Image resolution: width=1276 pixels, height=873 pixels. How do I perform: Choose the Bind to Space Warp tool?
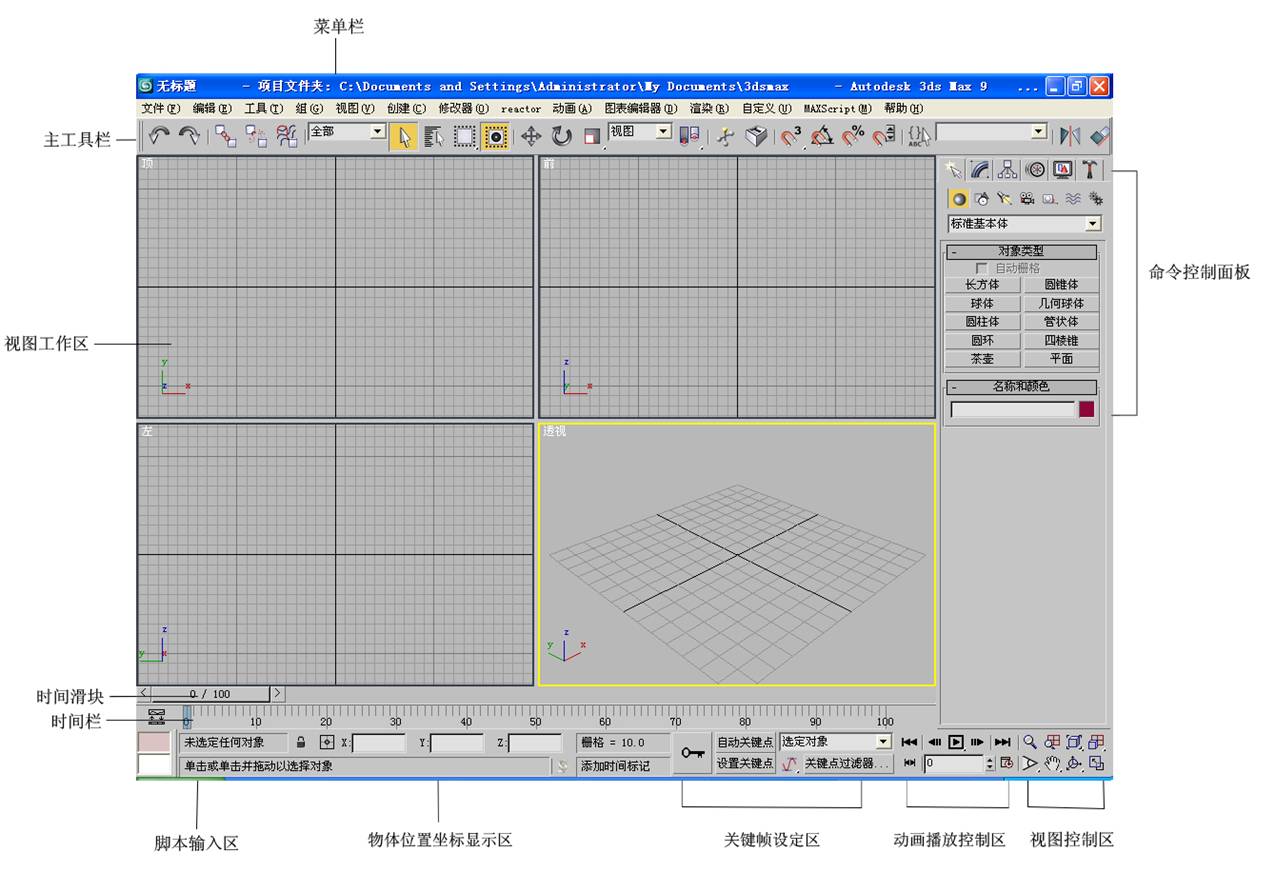[x=287, y=137]
